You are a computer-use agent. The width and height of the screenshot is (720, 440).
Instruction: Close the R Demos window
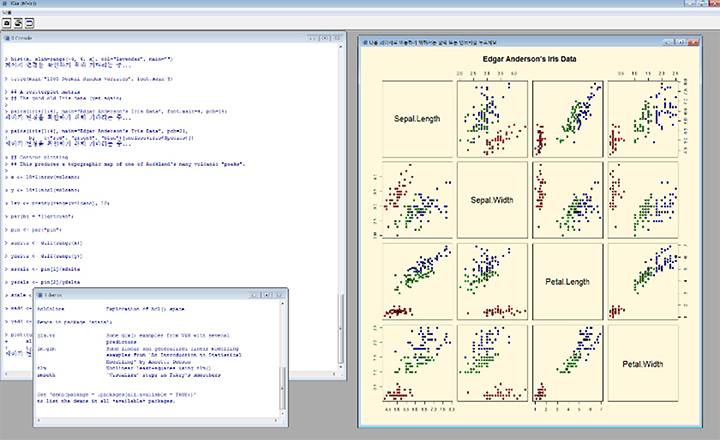[x=279, y=295]
